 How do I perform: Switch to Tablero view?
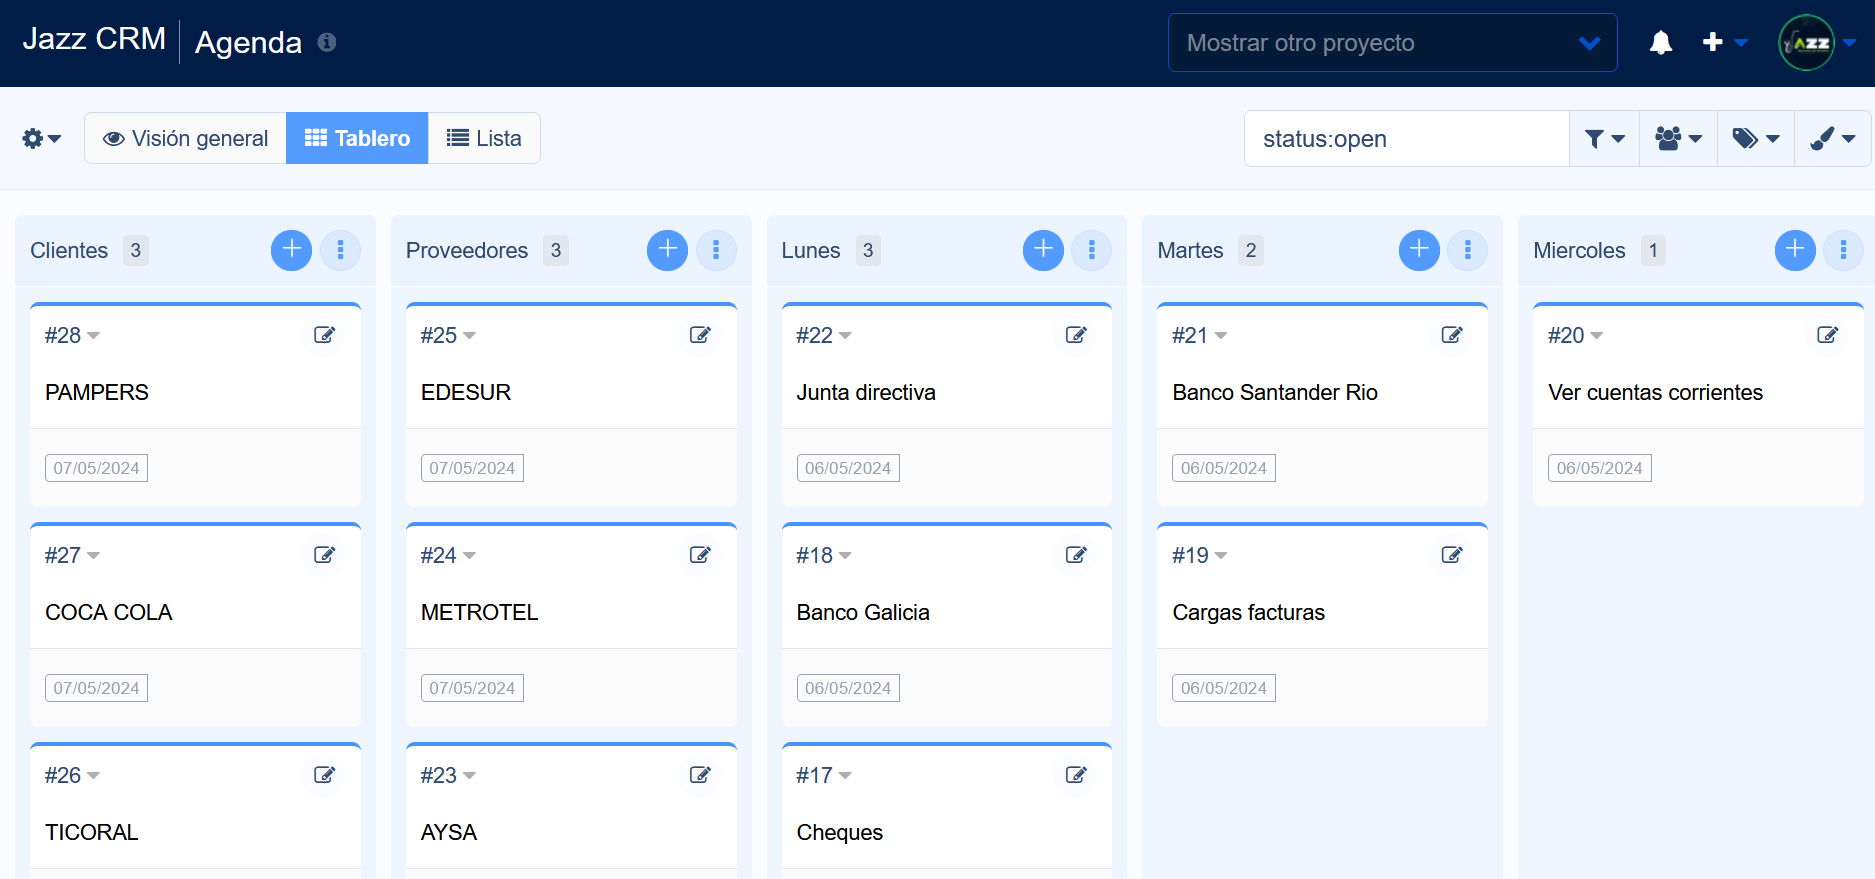click(357, 138)
